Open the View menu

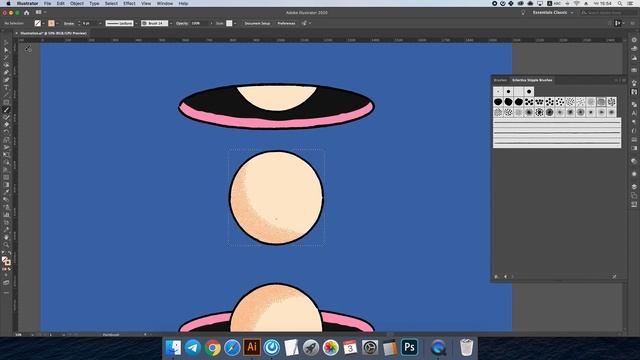(146, 3)
